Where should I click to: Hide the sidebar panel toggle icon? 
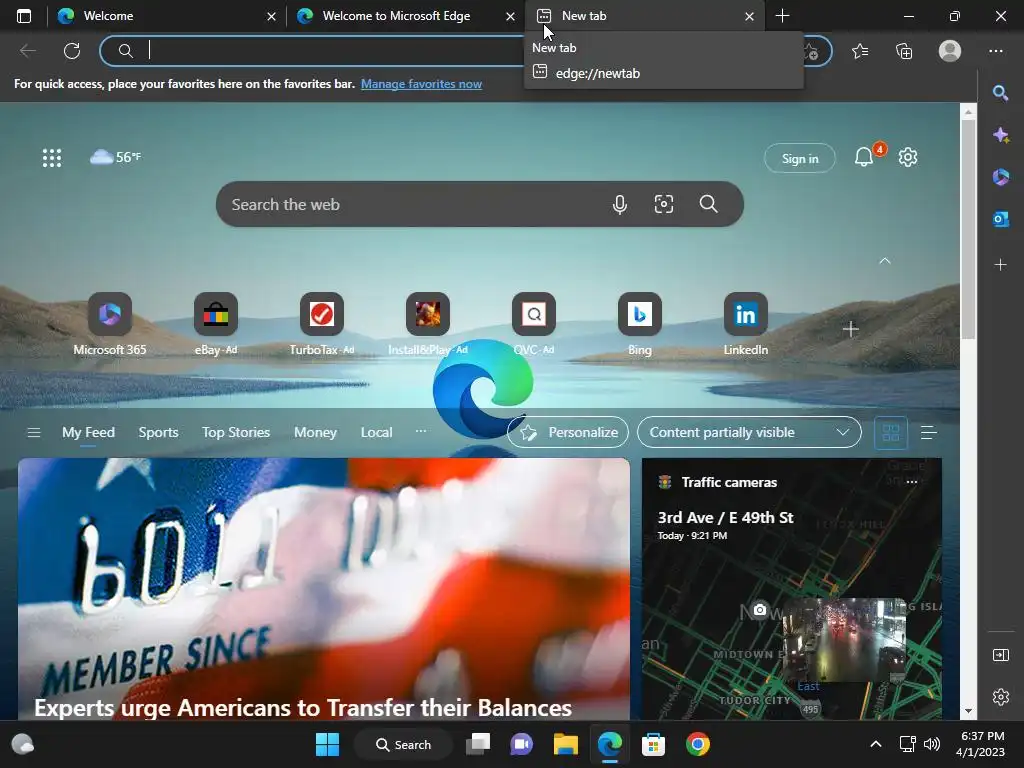1000,655
